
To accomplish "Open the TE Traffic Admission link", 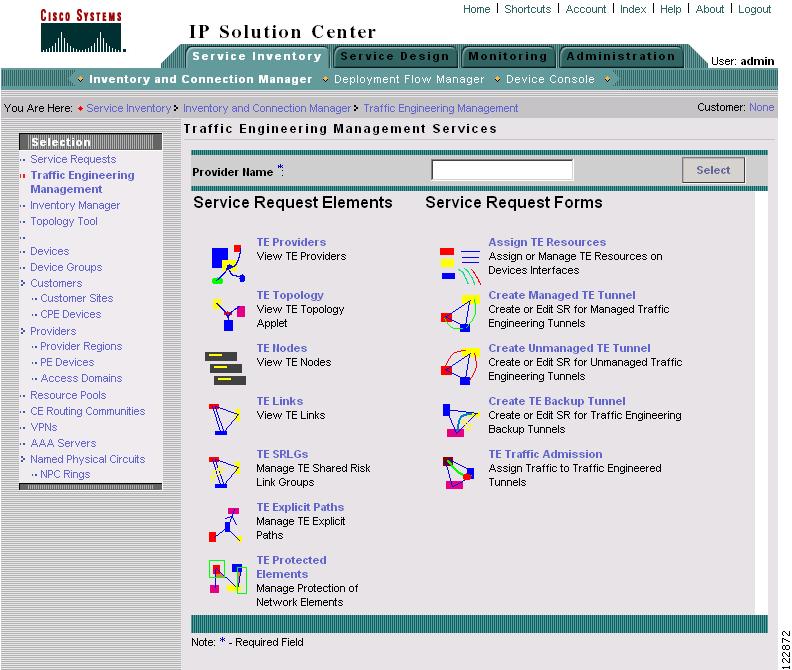I will click(x=545, y=454).
